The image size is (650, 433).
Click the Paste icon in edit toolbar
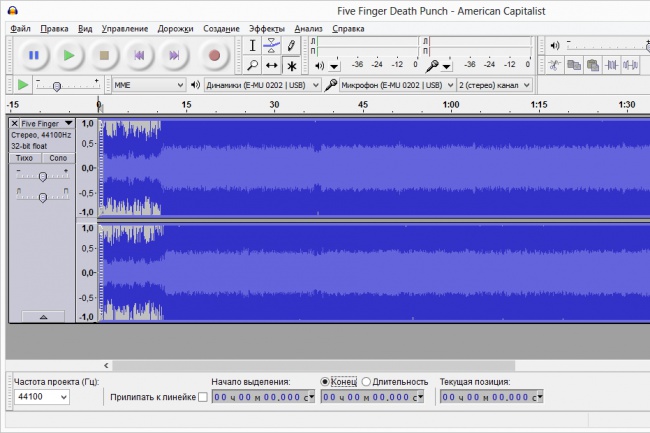click(x=593, y=65)
